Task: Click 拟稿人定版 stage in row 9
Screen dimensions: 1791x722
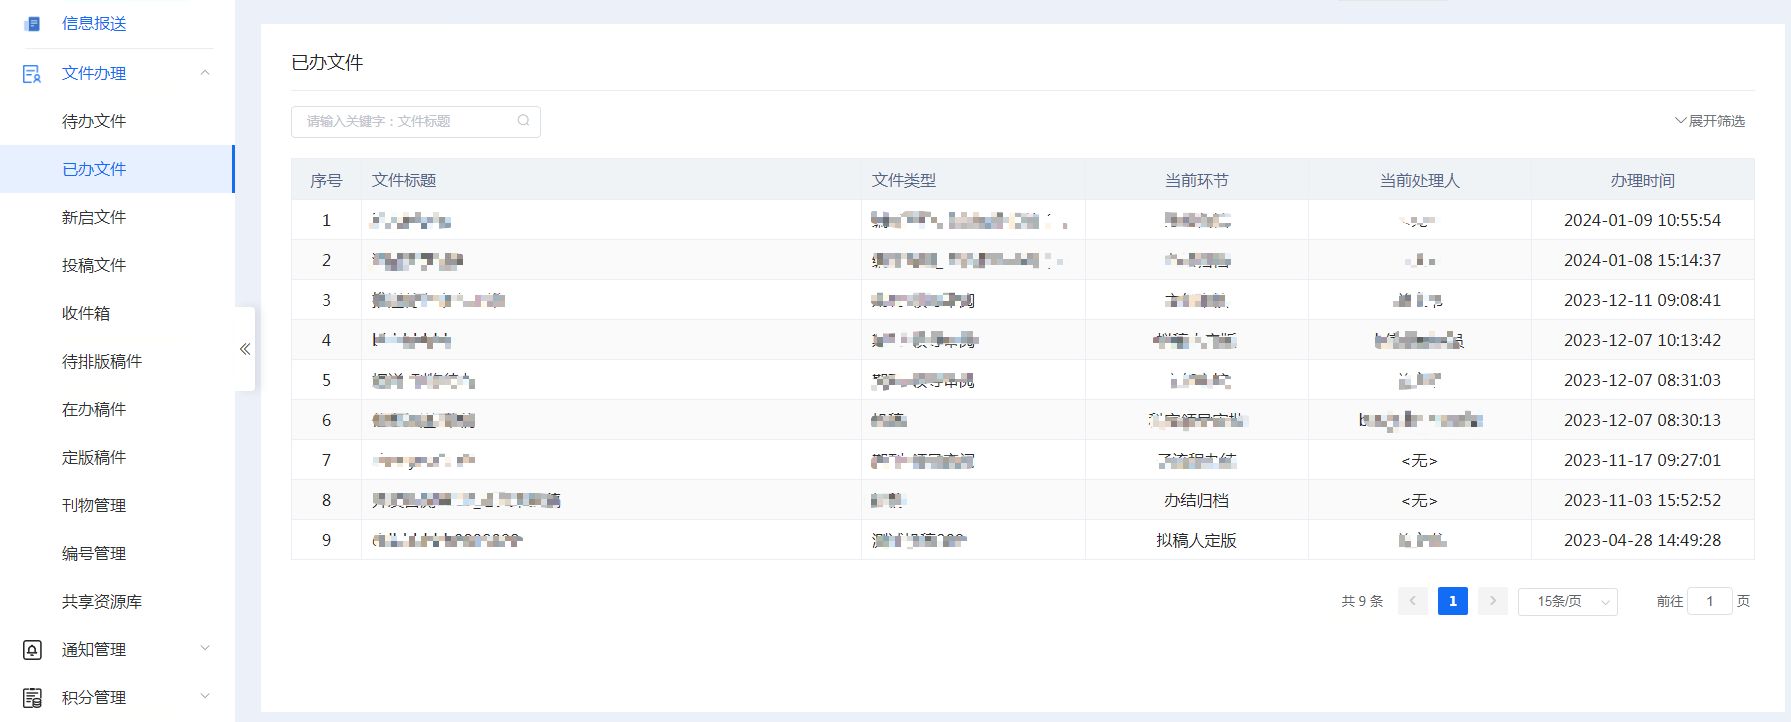Action: (x=1196, y=540)
